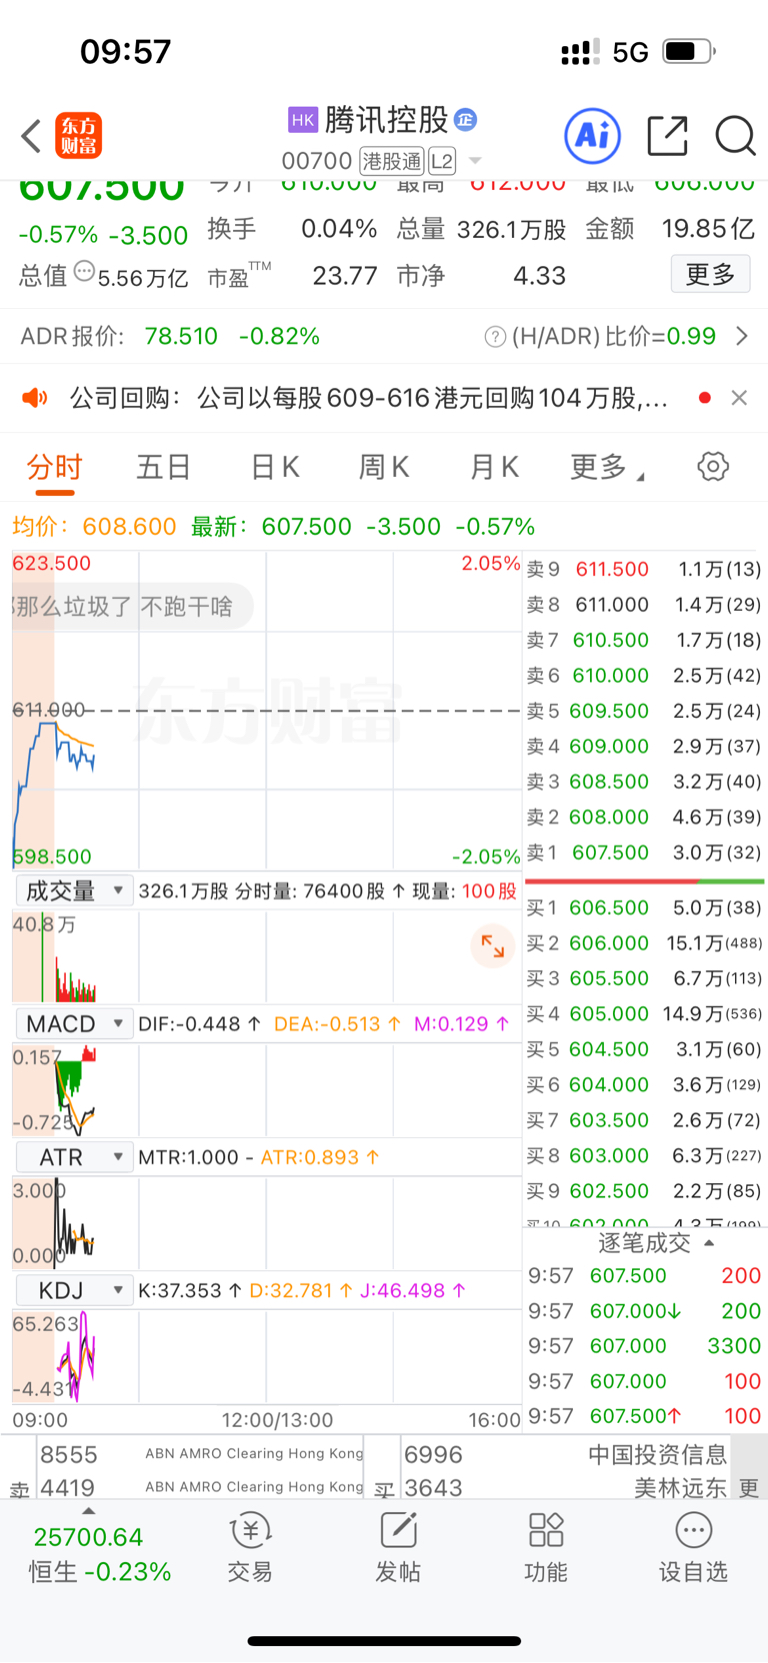
Task: Tap the red-green bid/ask ratio bar
Action: click(644, 882)
